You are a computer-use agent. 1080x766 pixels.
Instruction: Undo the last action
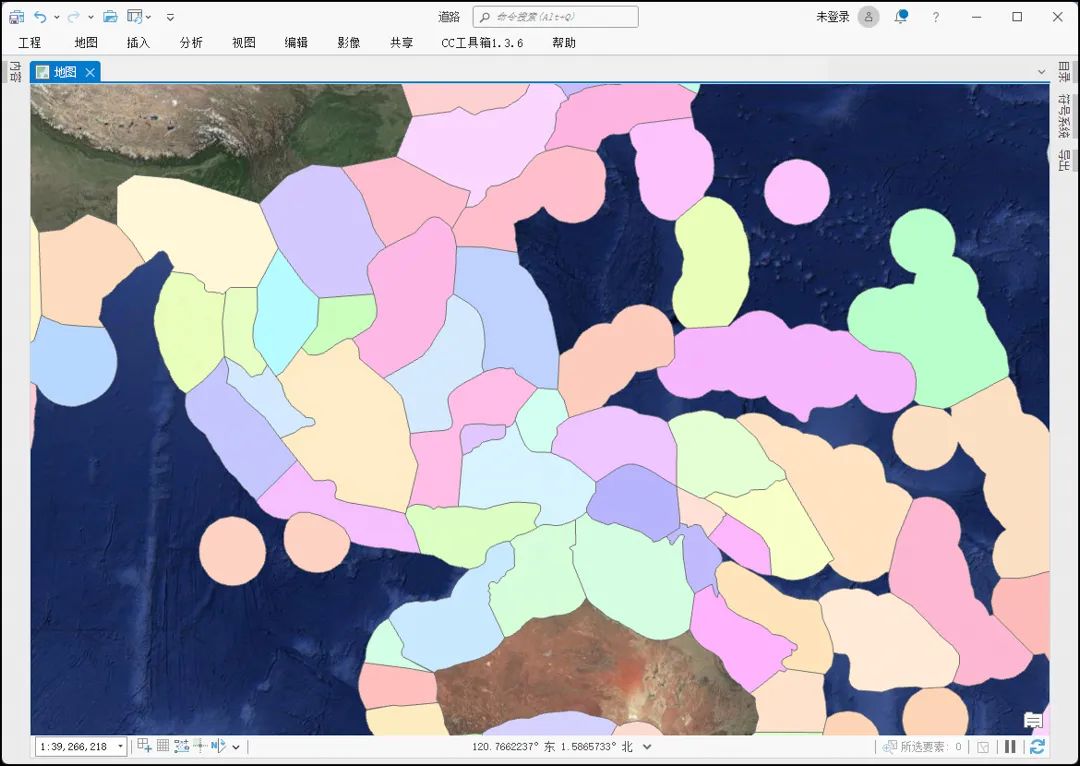coord(40,17)
